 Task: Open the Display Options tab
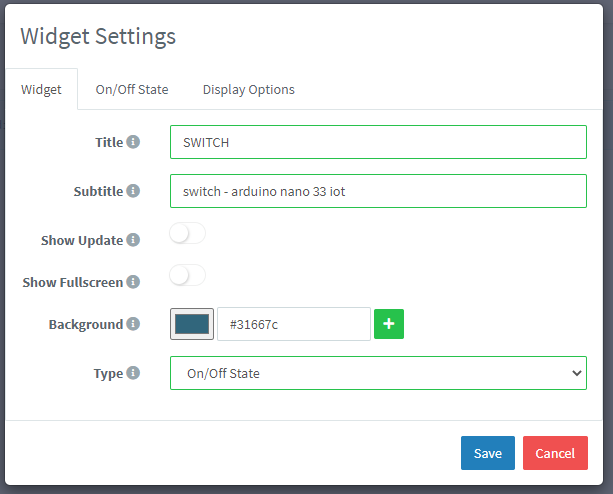248,89
